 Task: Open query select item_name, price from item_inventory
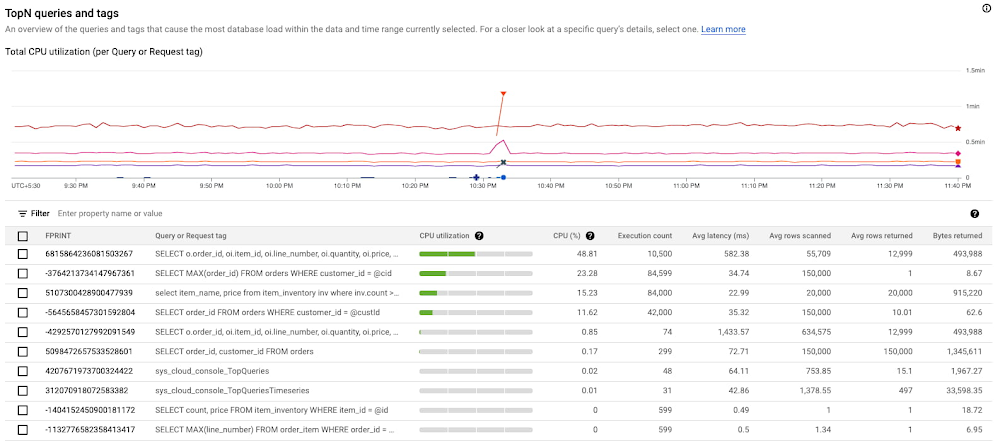pyautogui.click(x=277, y=293)
